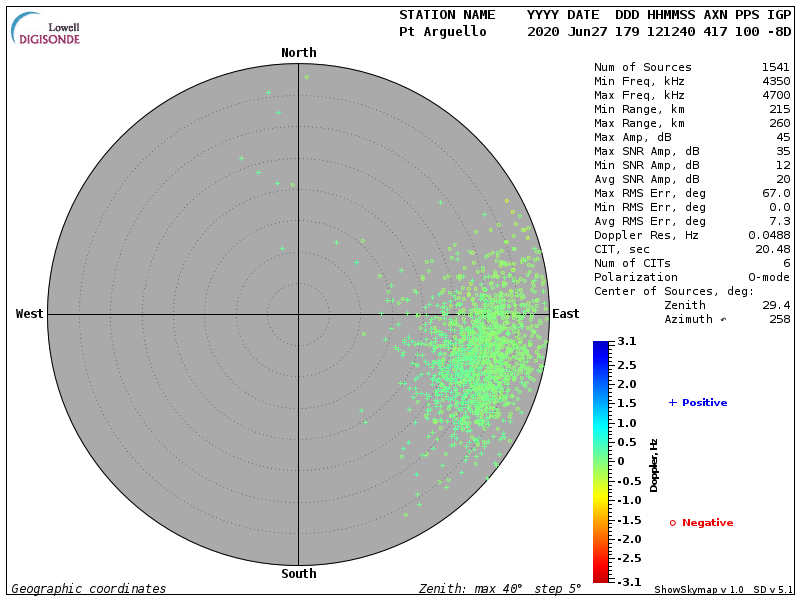The height and width of the screenshot is (600, 800).
Task: Click Max SNR Amp value 35
Action: click(x=783, y=151)
